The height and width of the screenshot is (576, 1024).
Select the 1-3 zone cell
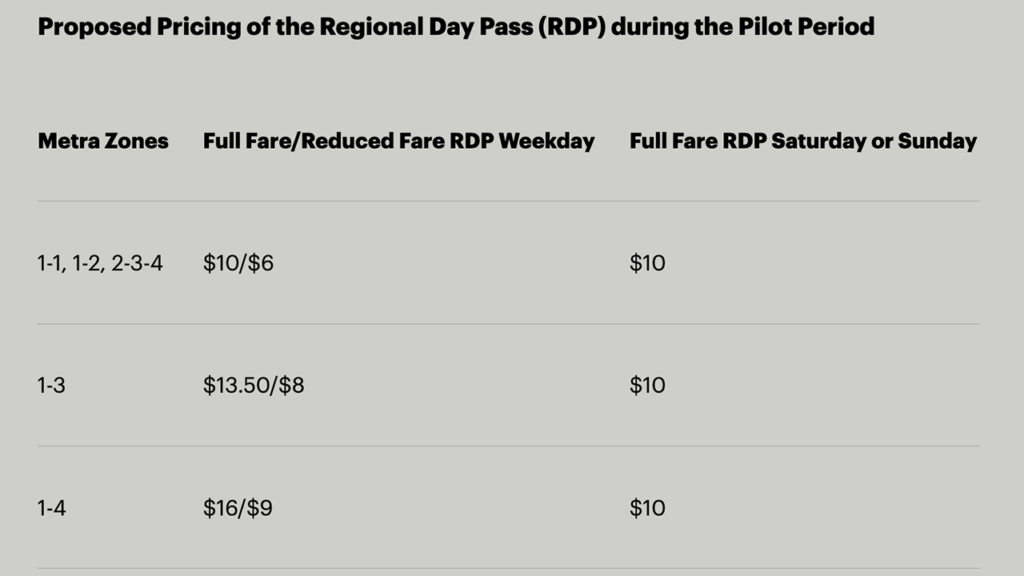coord(52,386)
